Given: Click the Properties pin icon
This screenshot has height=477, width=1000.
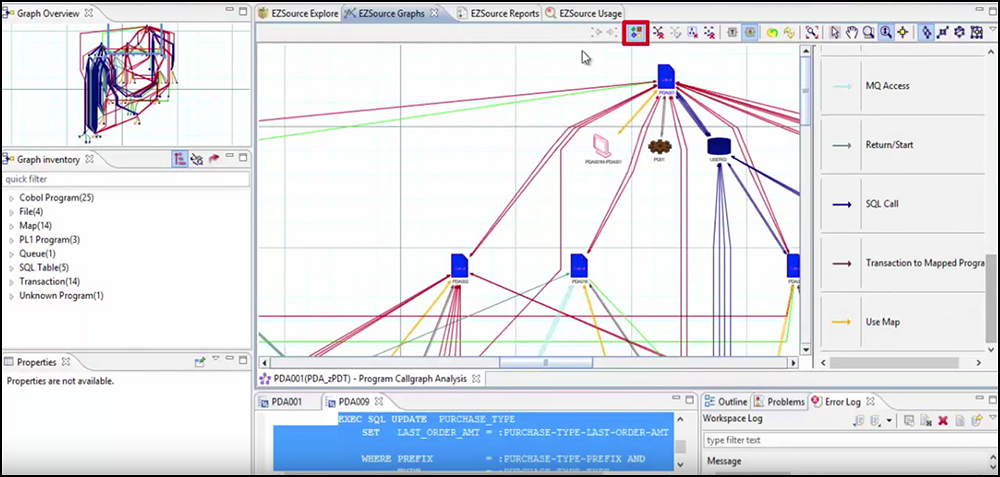Looking at the screenshot, I should (200, 362).
